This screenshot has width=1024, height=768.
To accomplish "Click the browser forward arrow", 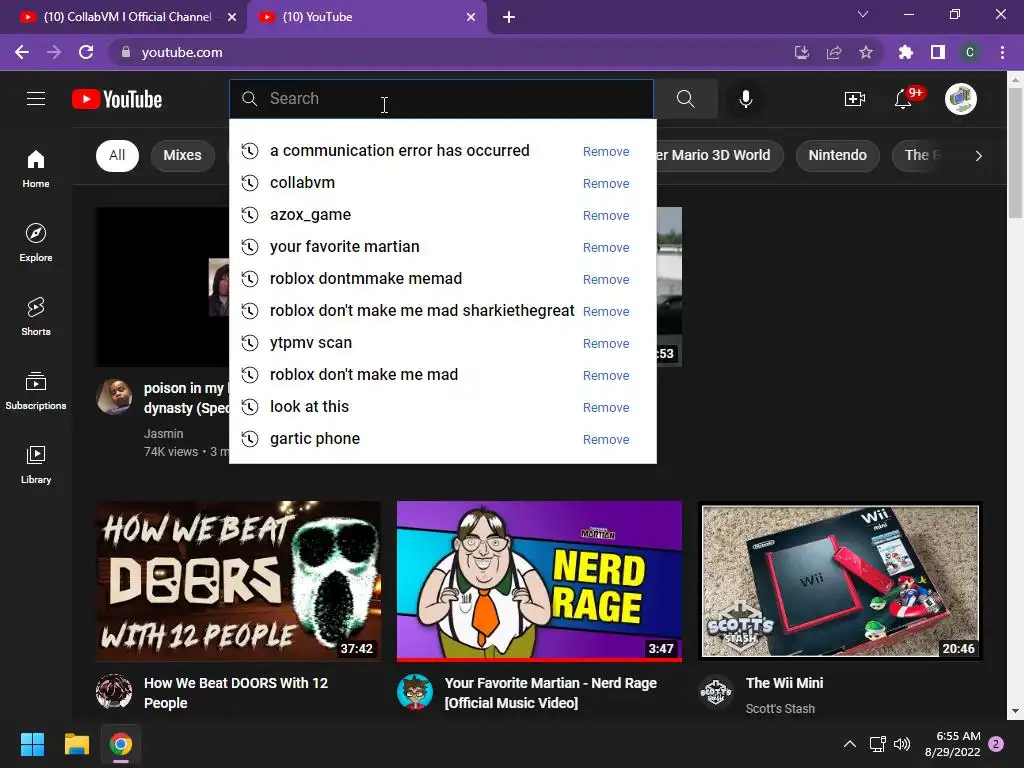I will [54, 52].
